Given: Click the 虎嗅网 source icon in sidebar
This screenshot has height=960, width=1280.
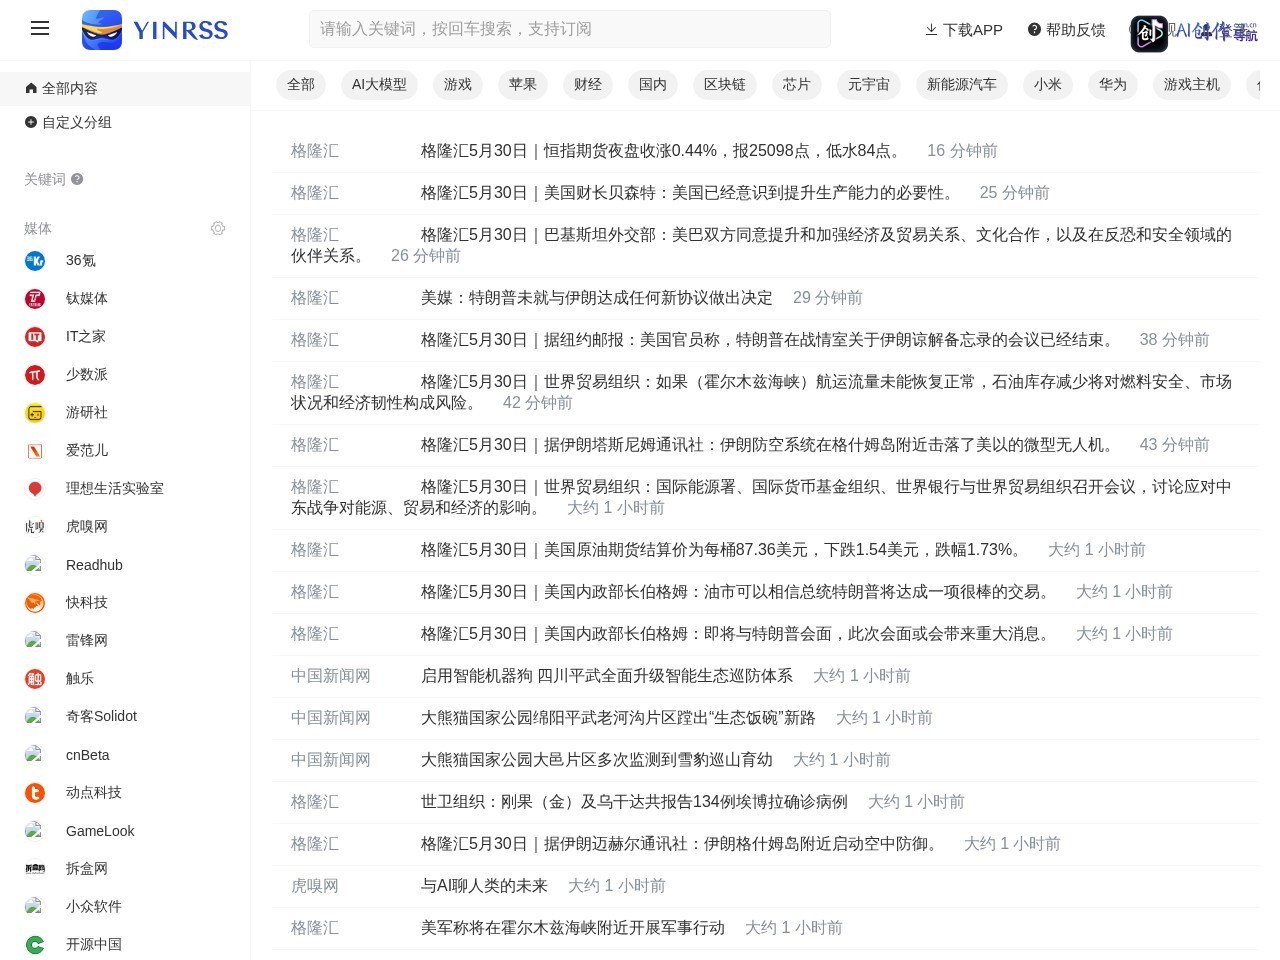Looking at the screenshot, I should coord(35,527).
